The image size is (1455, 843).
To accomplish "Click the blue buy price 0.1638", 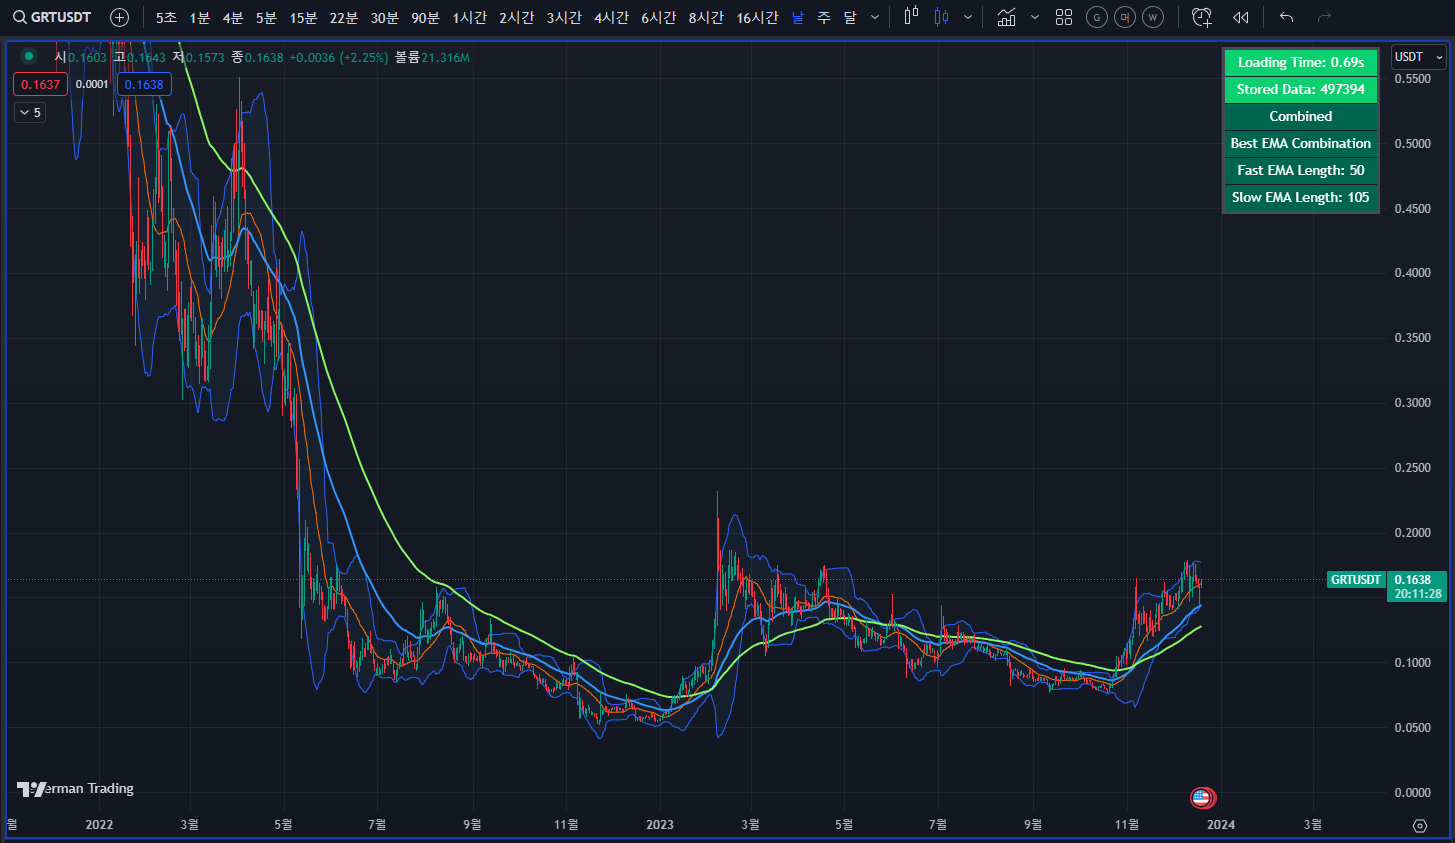I will 144,85.
